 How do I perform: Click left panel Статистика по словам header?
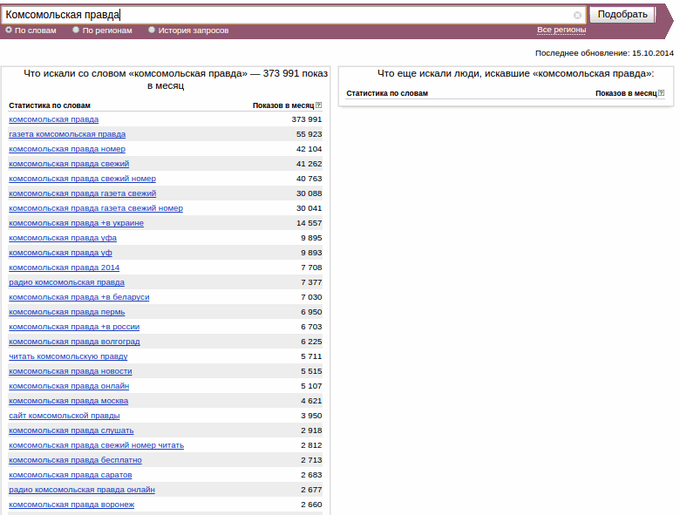point(49,105)
